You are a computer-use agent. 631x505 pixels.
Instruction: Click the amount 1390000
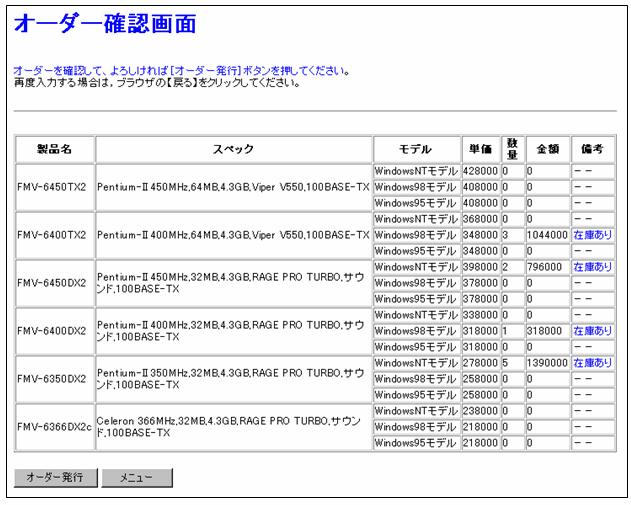coord(548,363)
